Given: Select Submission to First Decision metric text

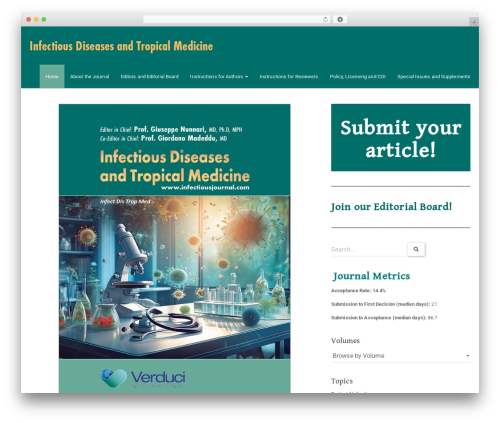Looking at the screenshot, I should tap(384, 304).
